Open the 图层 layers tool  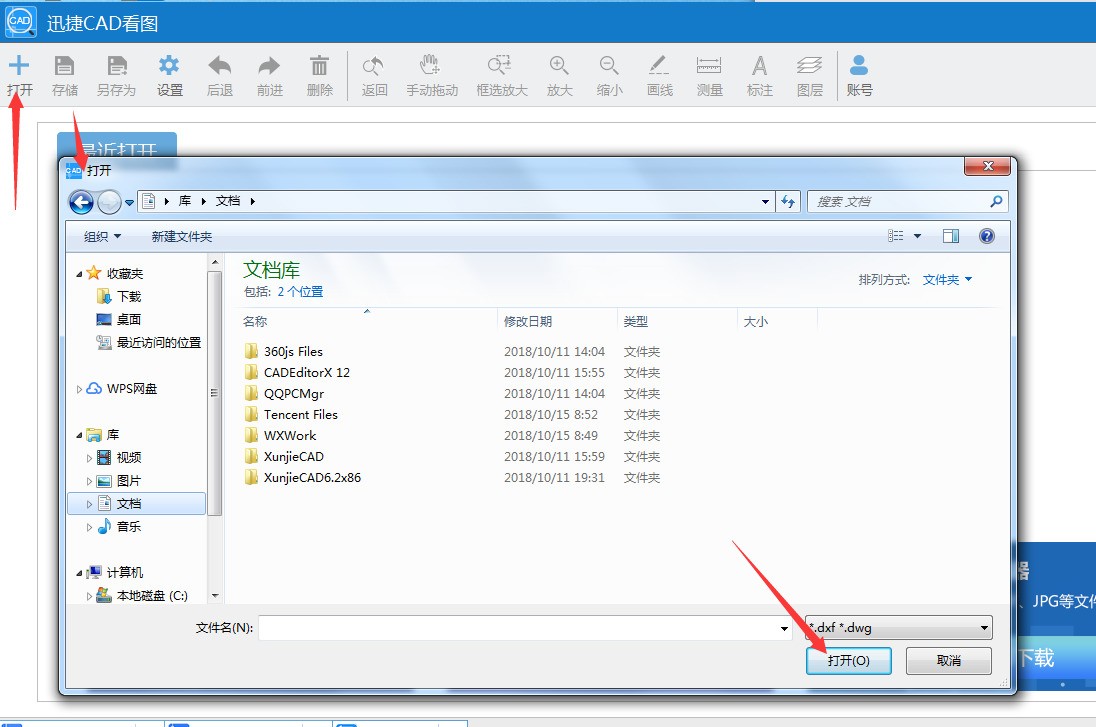click(x=809, y=67)
